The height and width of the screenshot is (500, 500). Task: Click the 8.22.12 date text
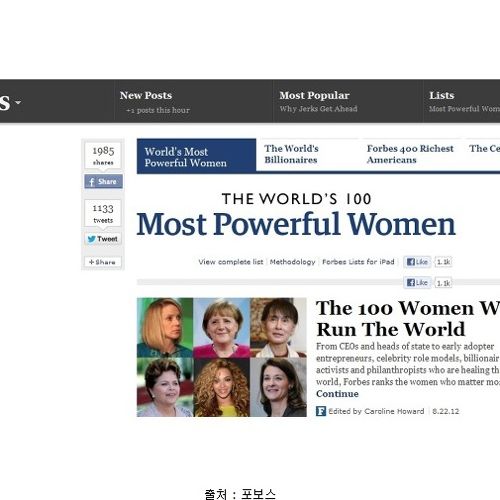tap(445, 411)
